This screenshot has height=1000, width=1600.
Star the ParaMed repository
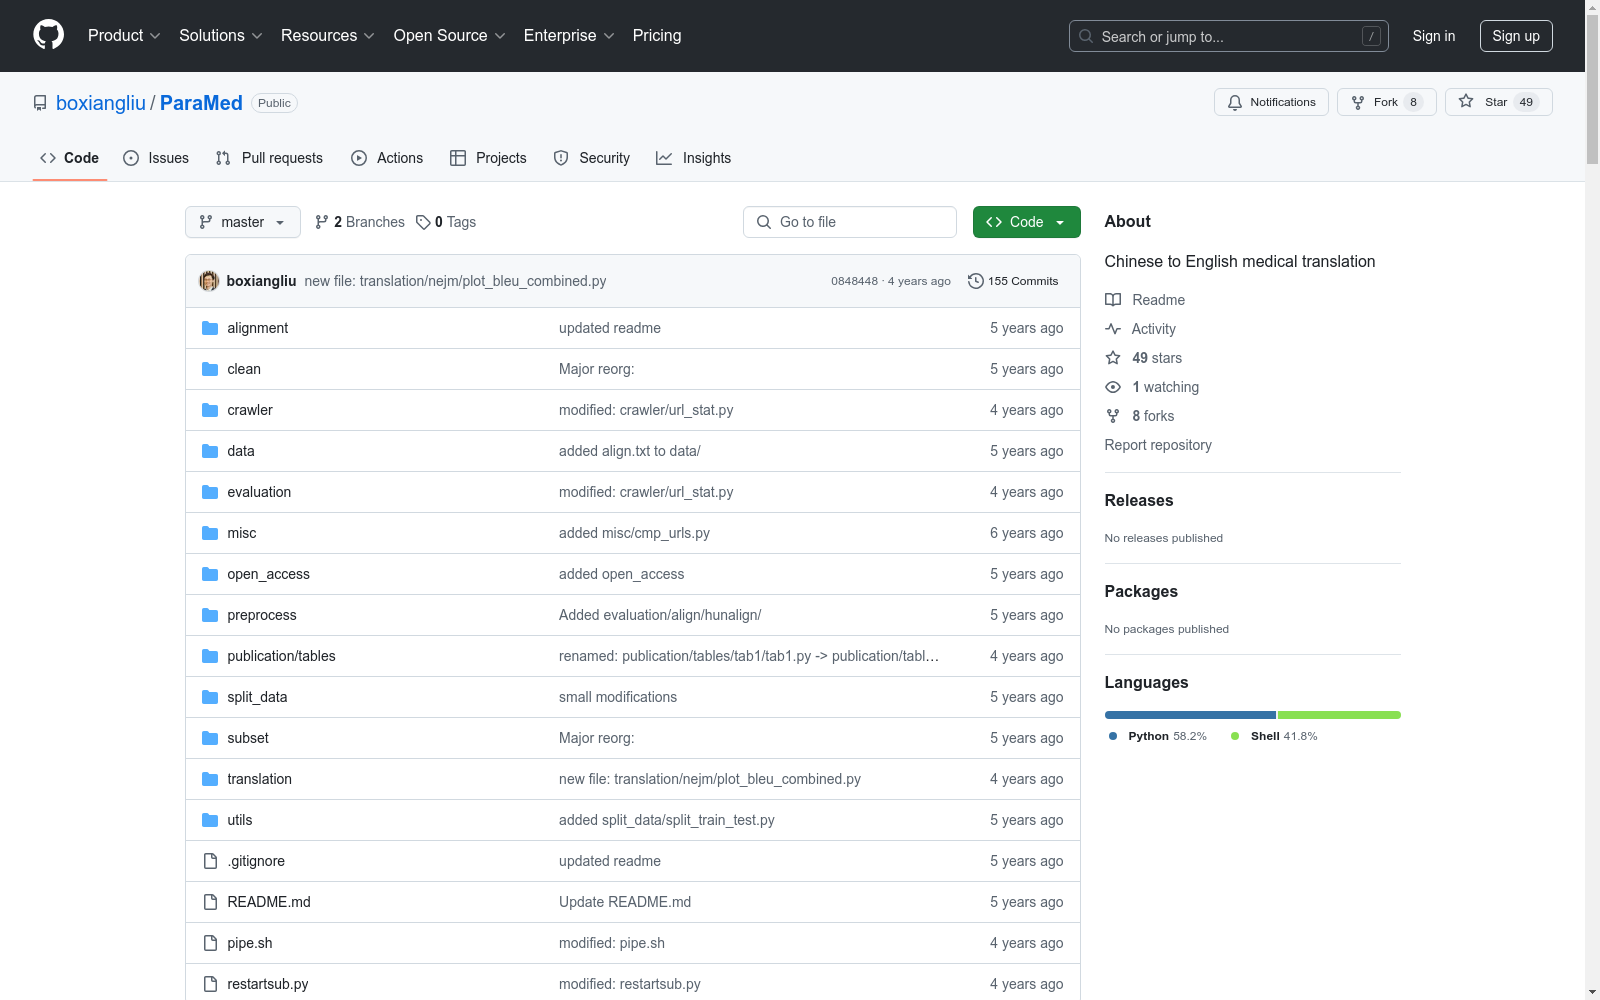click(1498, 102)
